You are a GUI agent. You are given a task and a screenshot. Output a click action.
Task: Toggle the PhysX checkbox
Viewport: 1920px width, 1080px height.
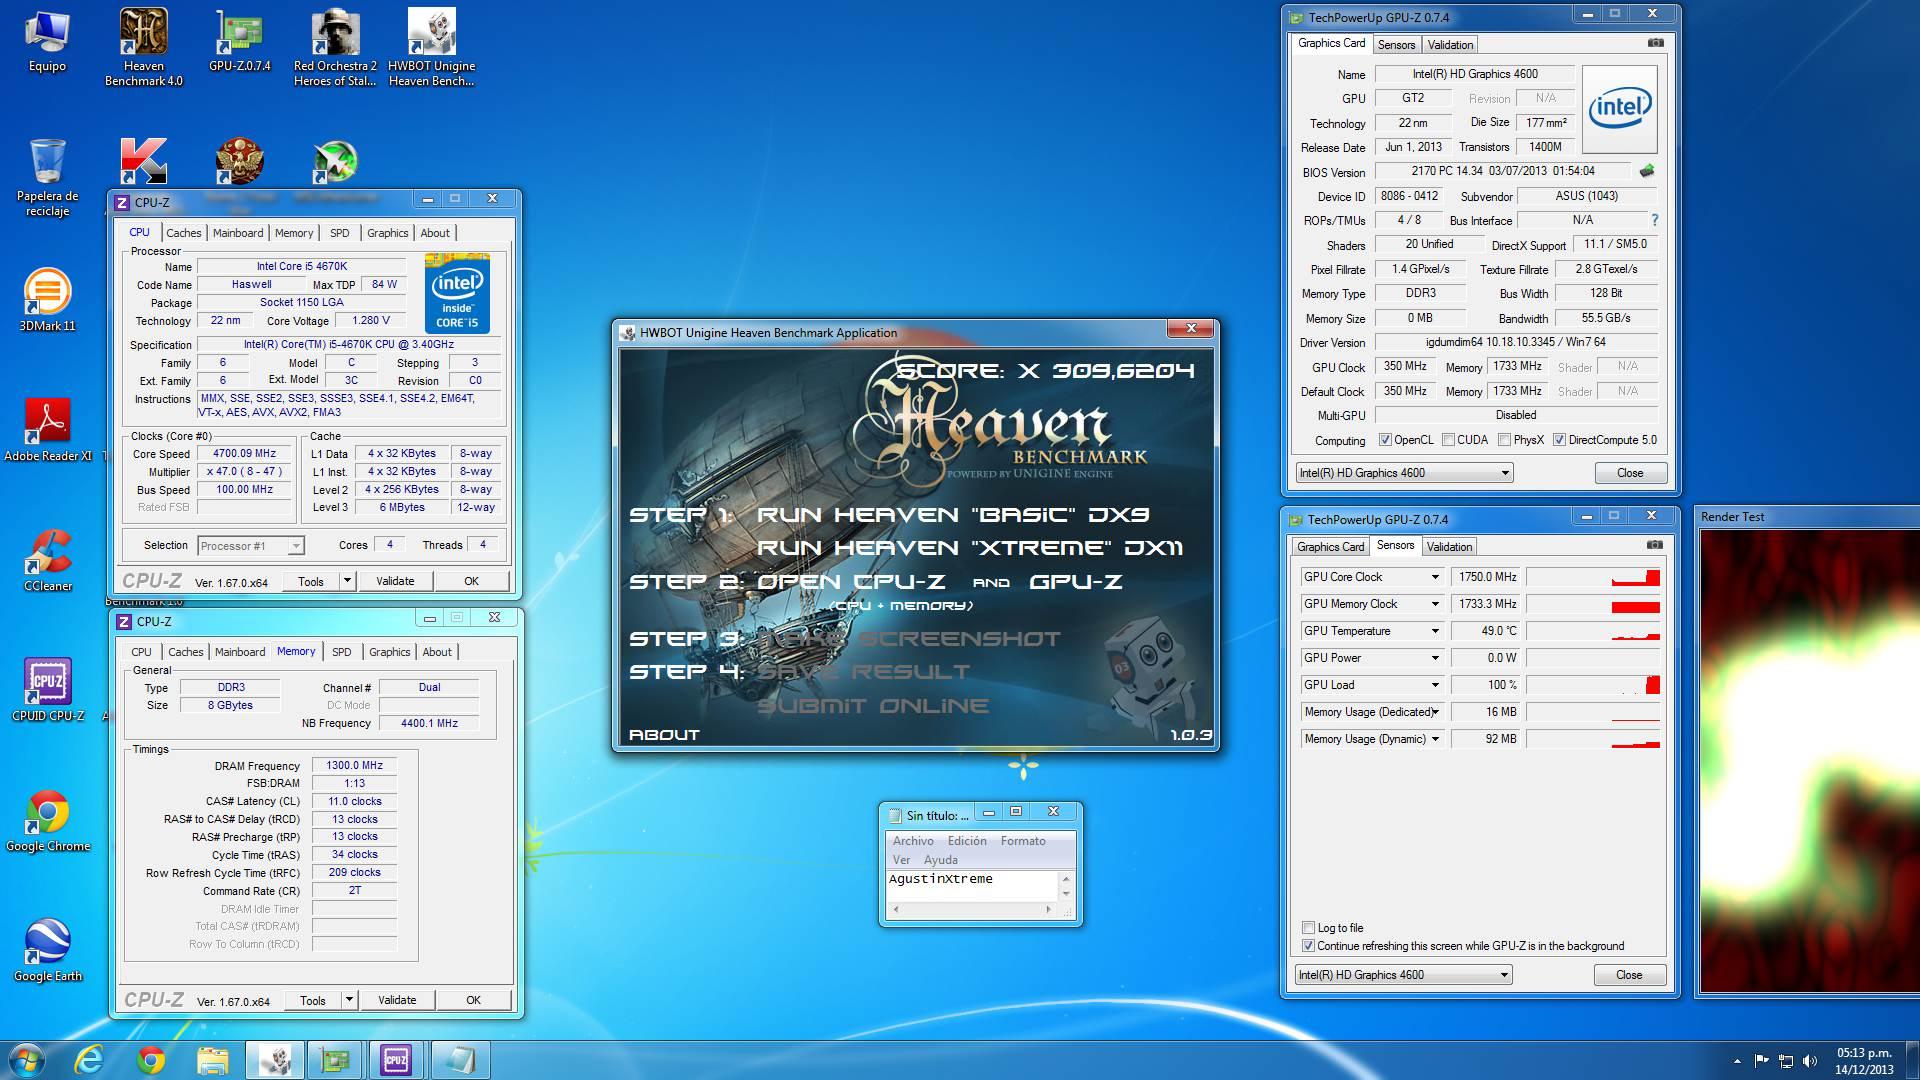(x=1504, y=440)
